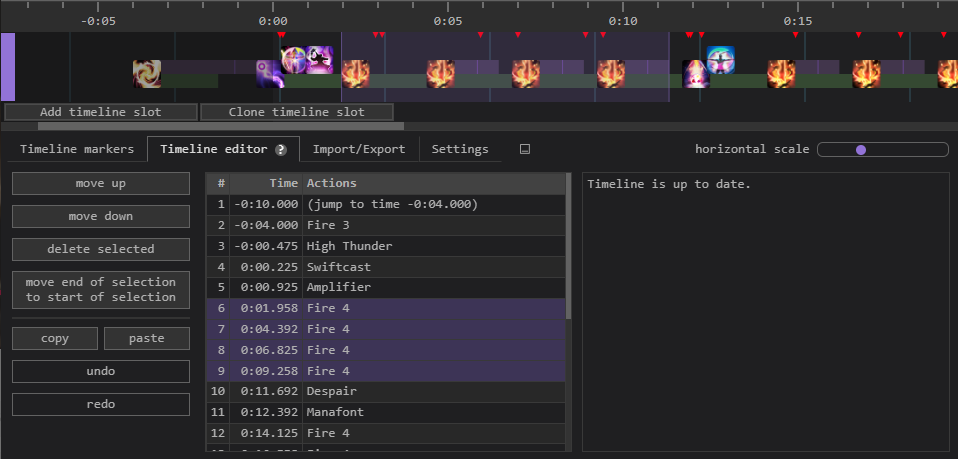Click the Despair icon on the timeline

click(696, 74)
